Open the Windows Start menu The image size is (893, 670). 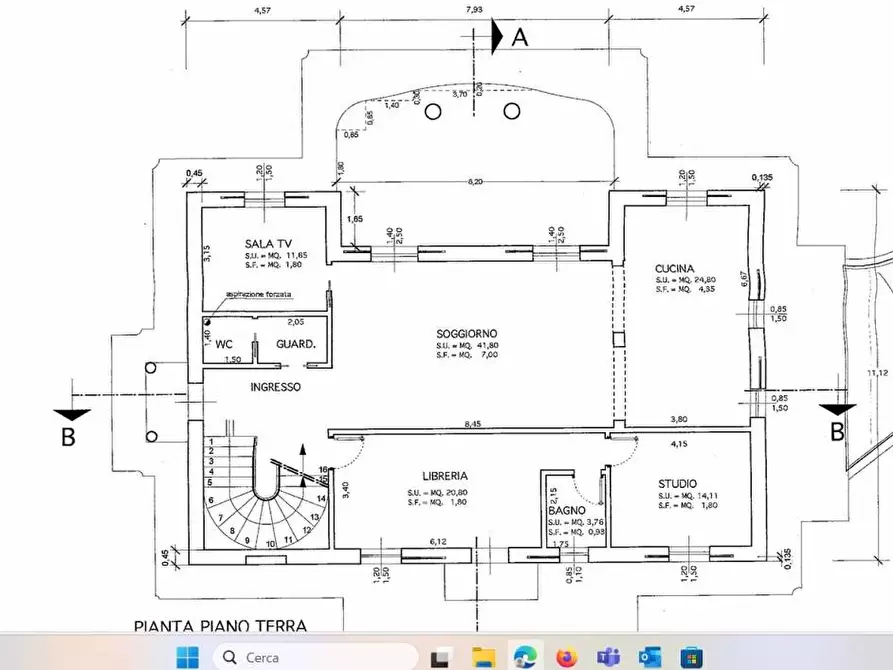pyautogui.click(x=187, y=657)
